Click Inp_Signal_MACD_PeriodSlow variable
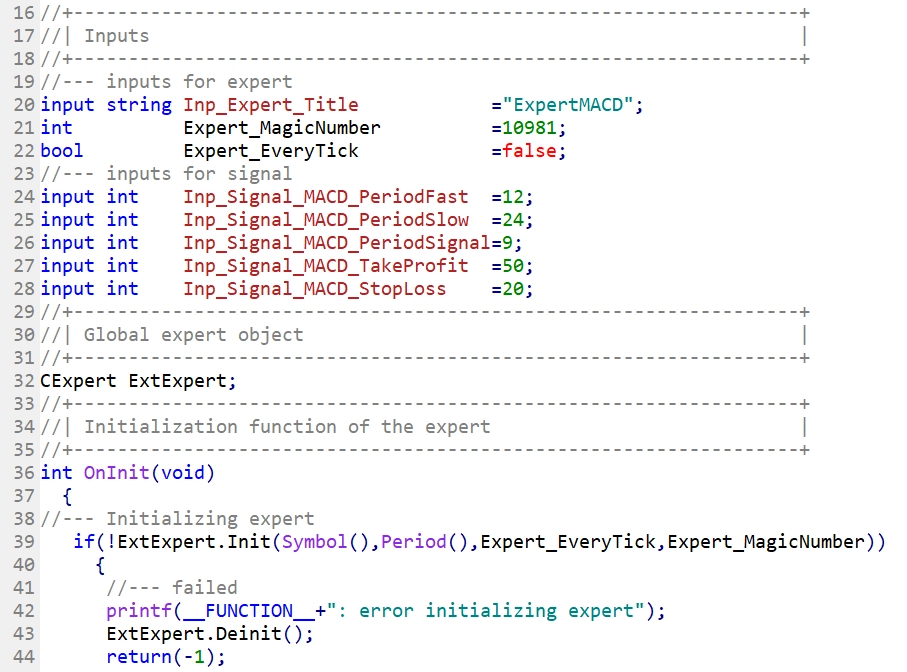 point(326,220)
